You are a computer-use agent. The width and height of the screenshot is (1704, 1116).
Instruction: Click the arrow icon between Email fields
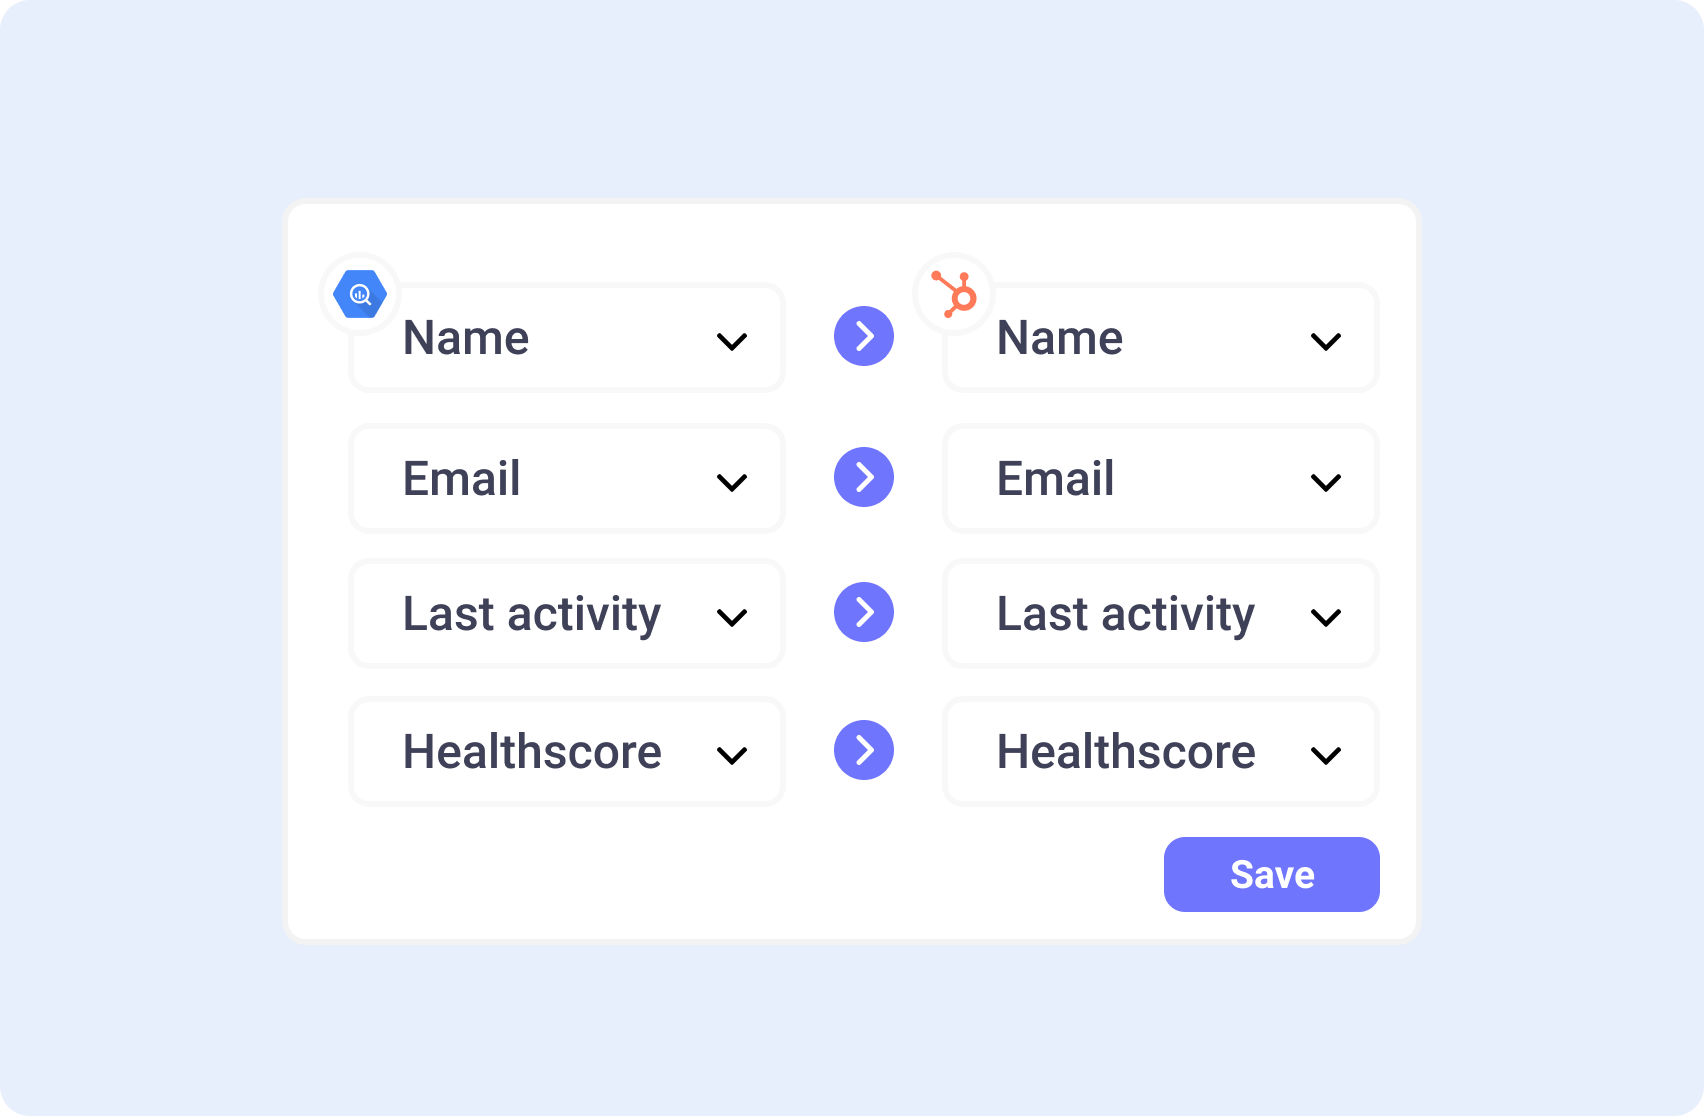point(864,477)
